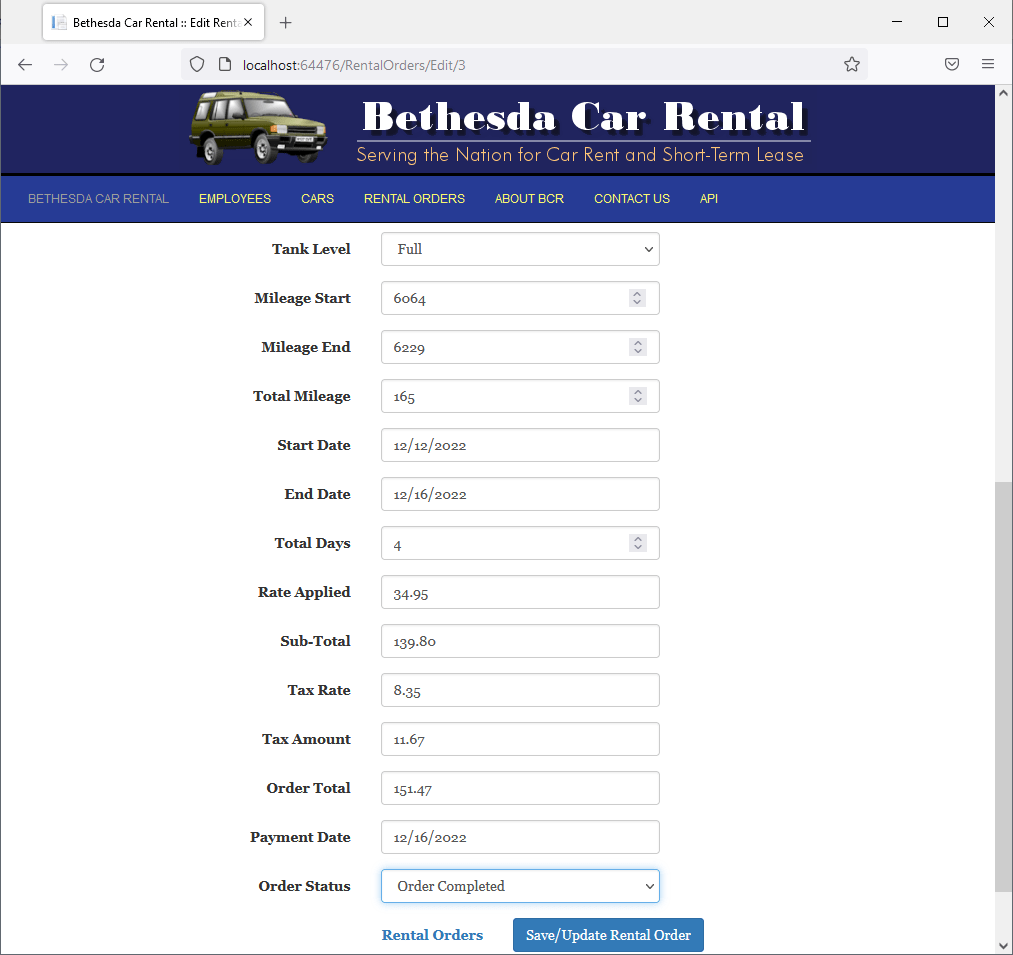Open the Firefox hamburger menu
Viewport: 1013px width, 955px height.
click(988, 63)
